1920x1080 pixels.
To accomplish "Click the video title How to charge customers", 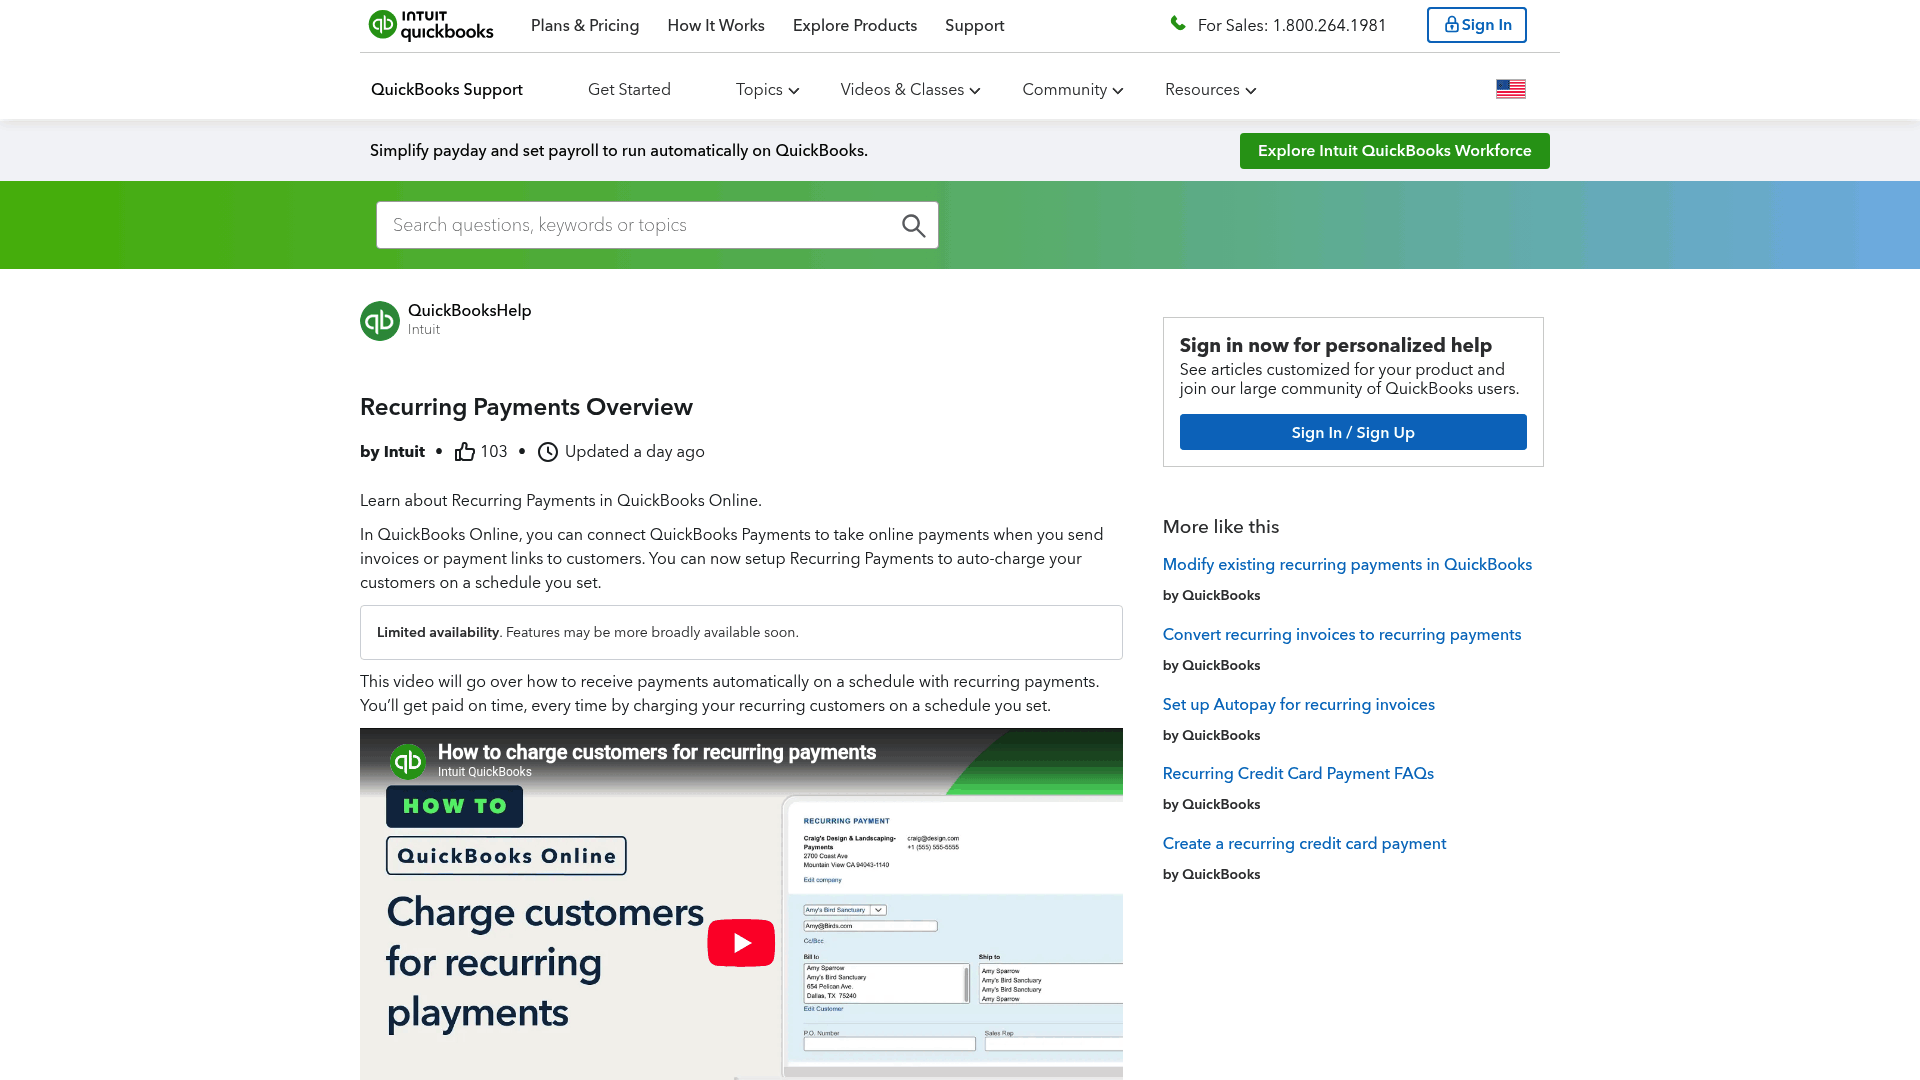I will [x=657, y=752].
